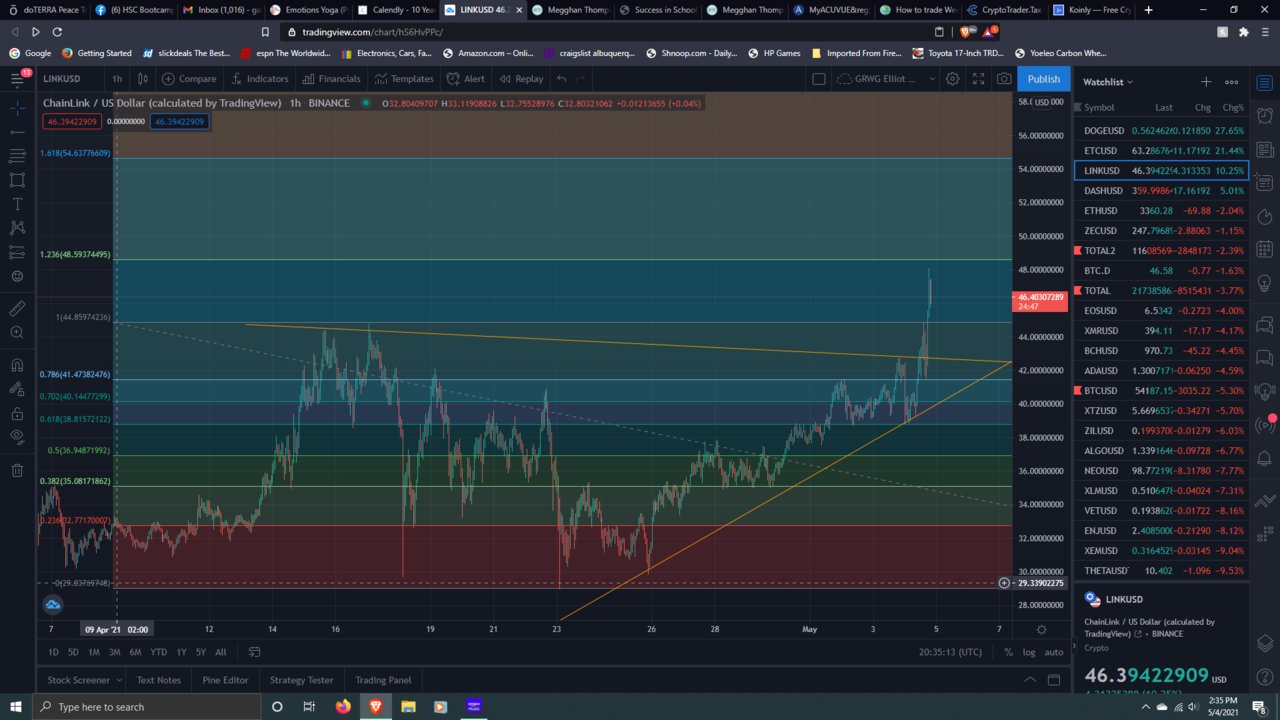Open chart settings gear icon

(x=953, y=79)
